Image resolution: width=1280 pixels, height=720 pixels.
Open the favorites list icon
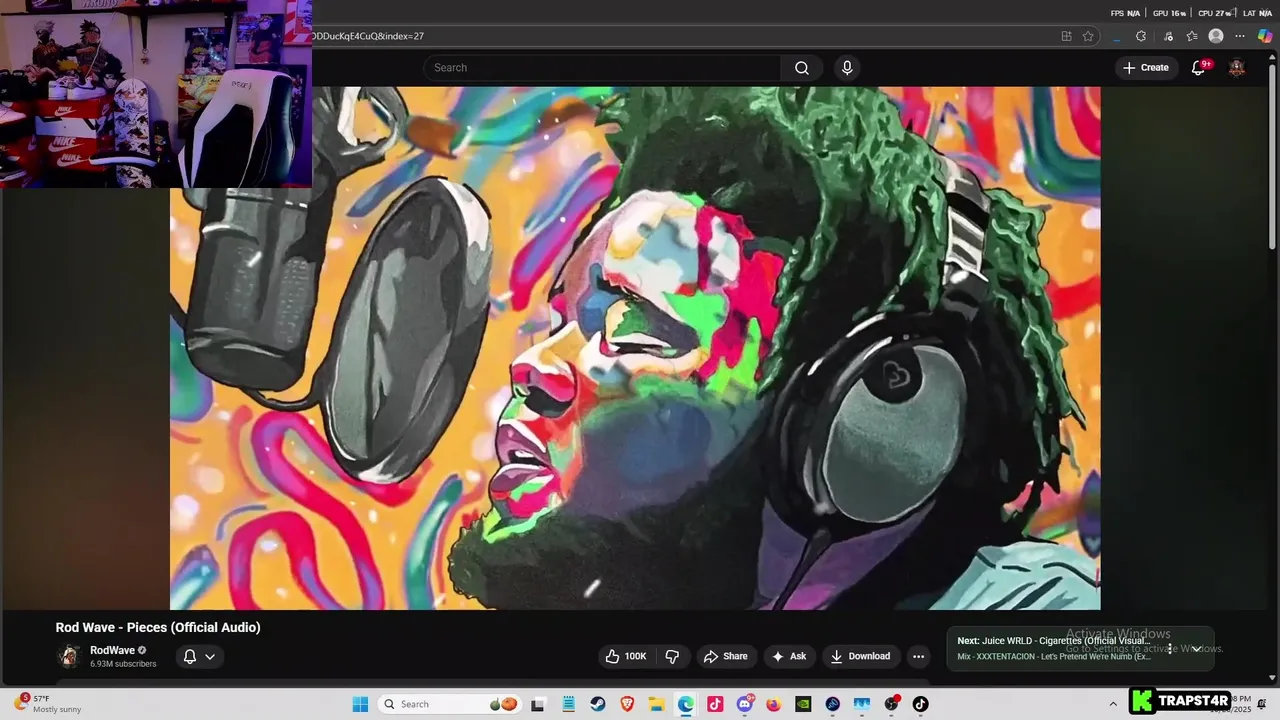[1191, 36]
